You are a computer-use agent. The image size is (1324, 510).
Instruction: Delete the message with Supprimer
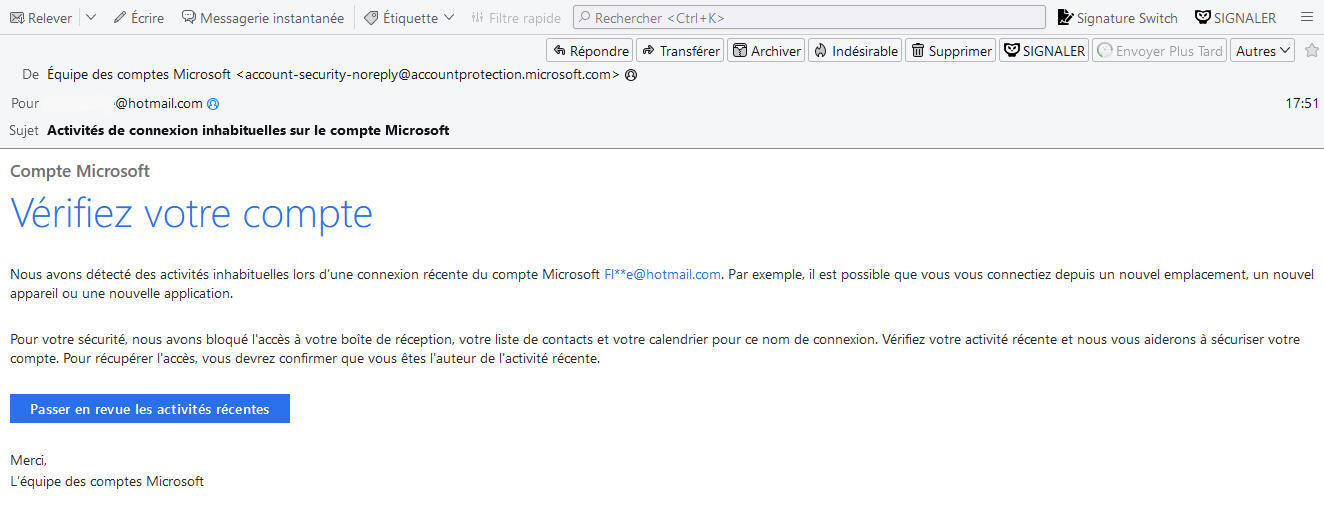[950, 51]
